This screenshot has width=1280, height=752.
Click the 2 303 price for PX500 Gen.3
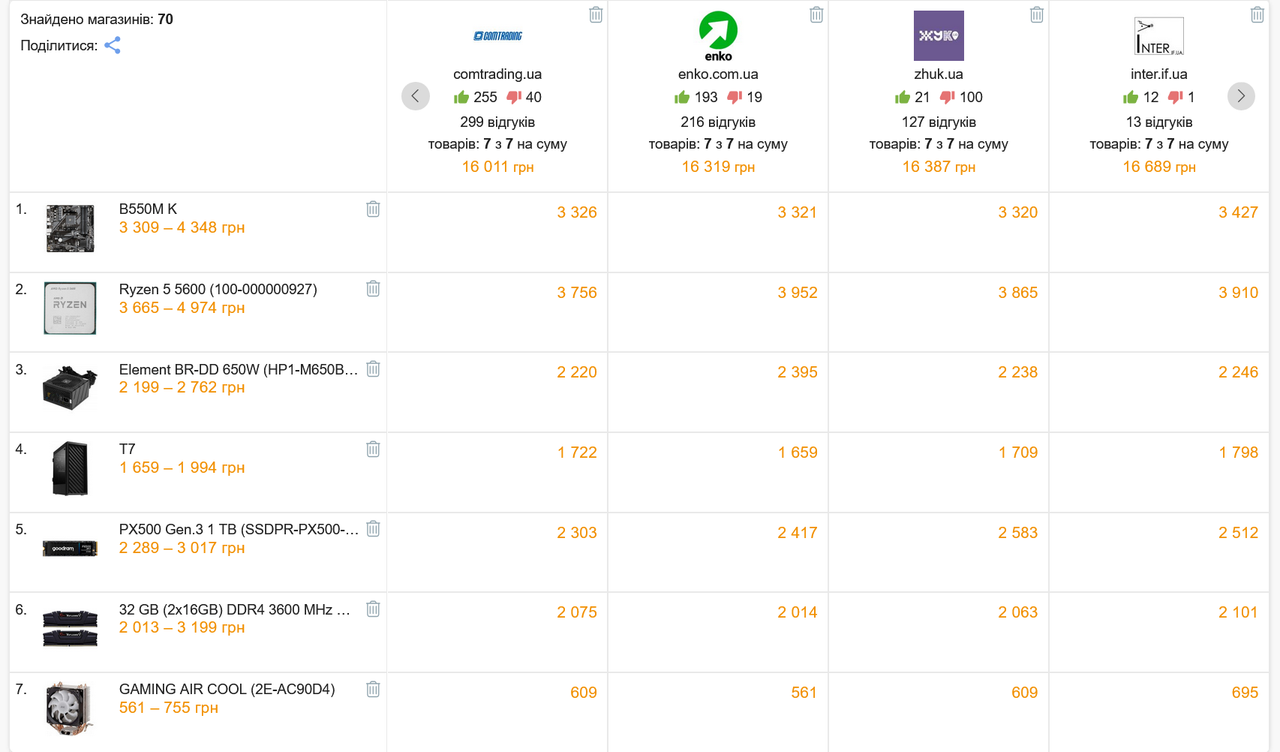point(577,532)
